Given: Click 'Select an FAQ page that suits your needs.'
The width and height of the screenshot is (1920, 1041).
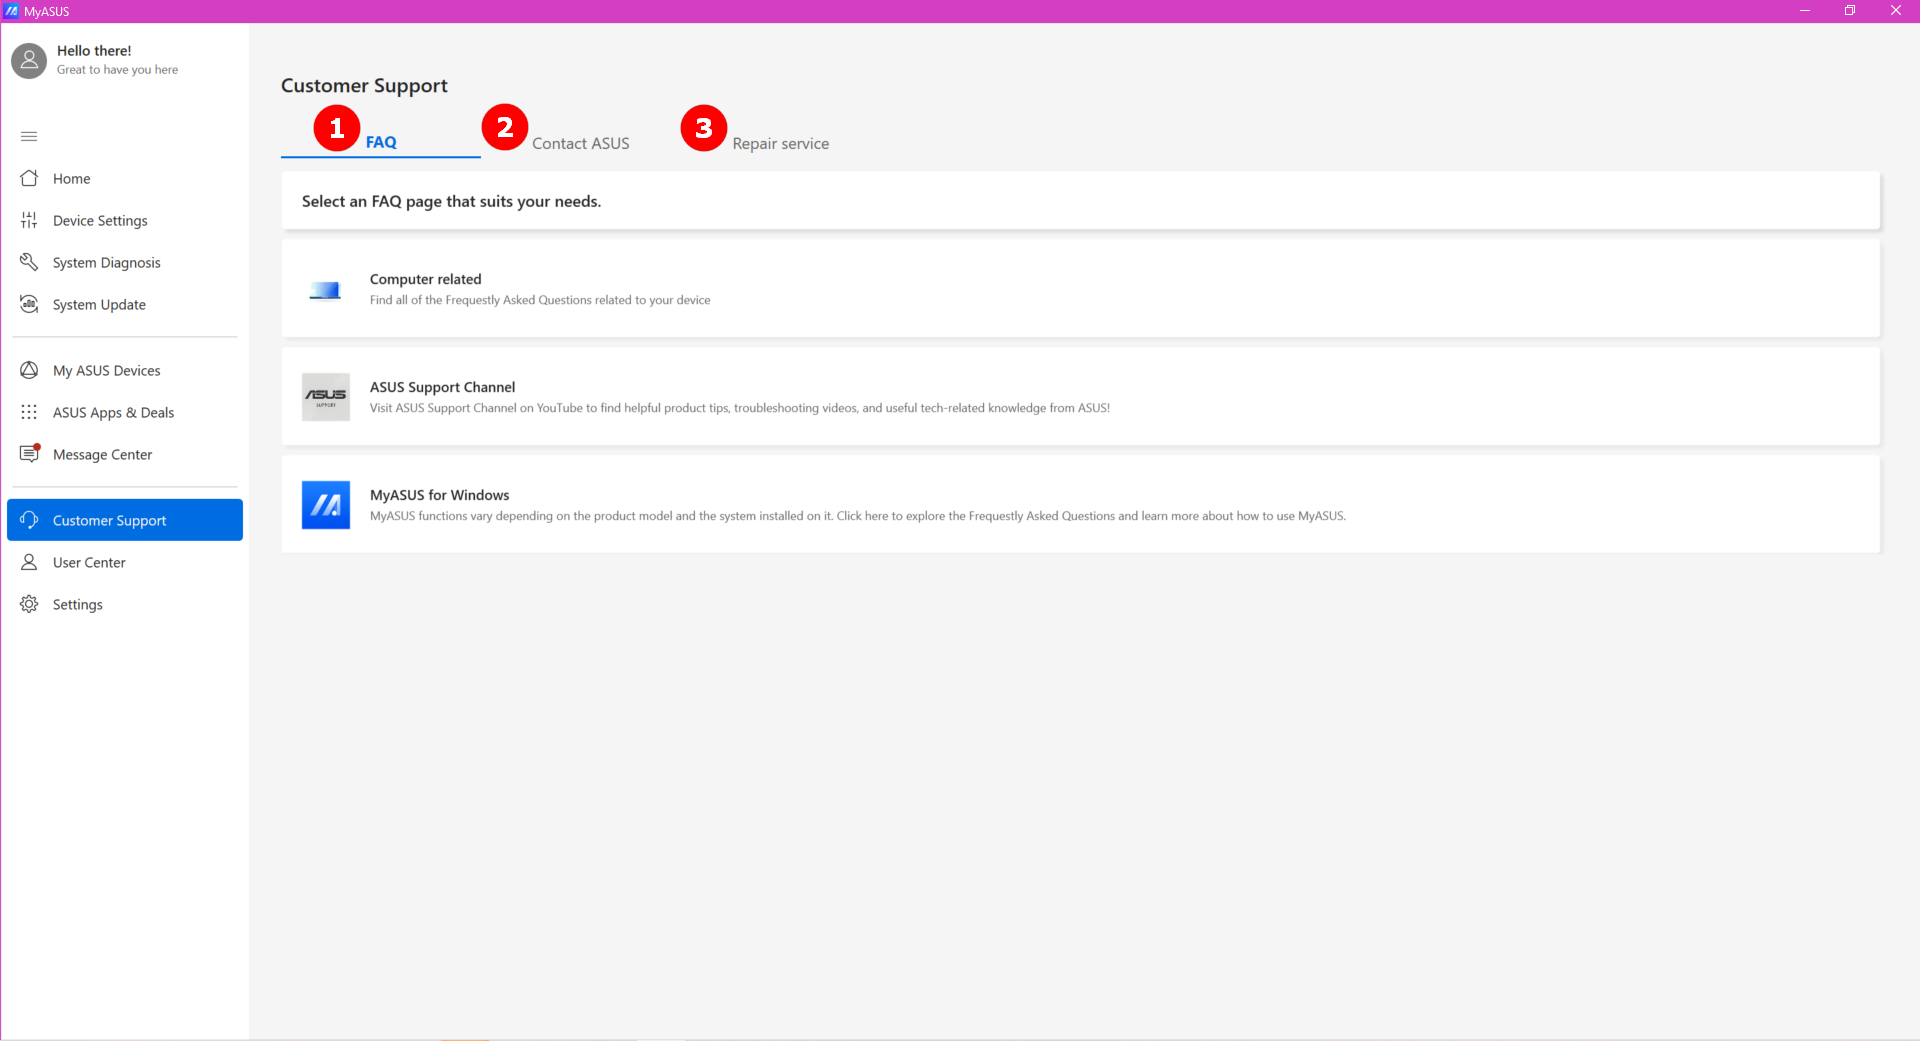Looking at the screenshot, I should [451, 201].
